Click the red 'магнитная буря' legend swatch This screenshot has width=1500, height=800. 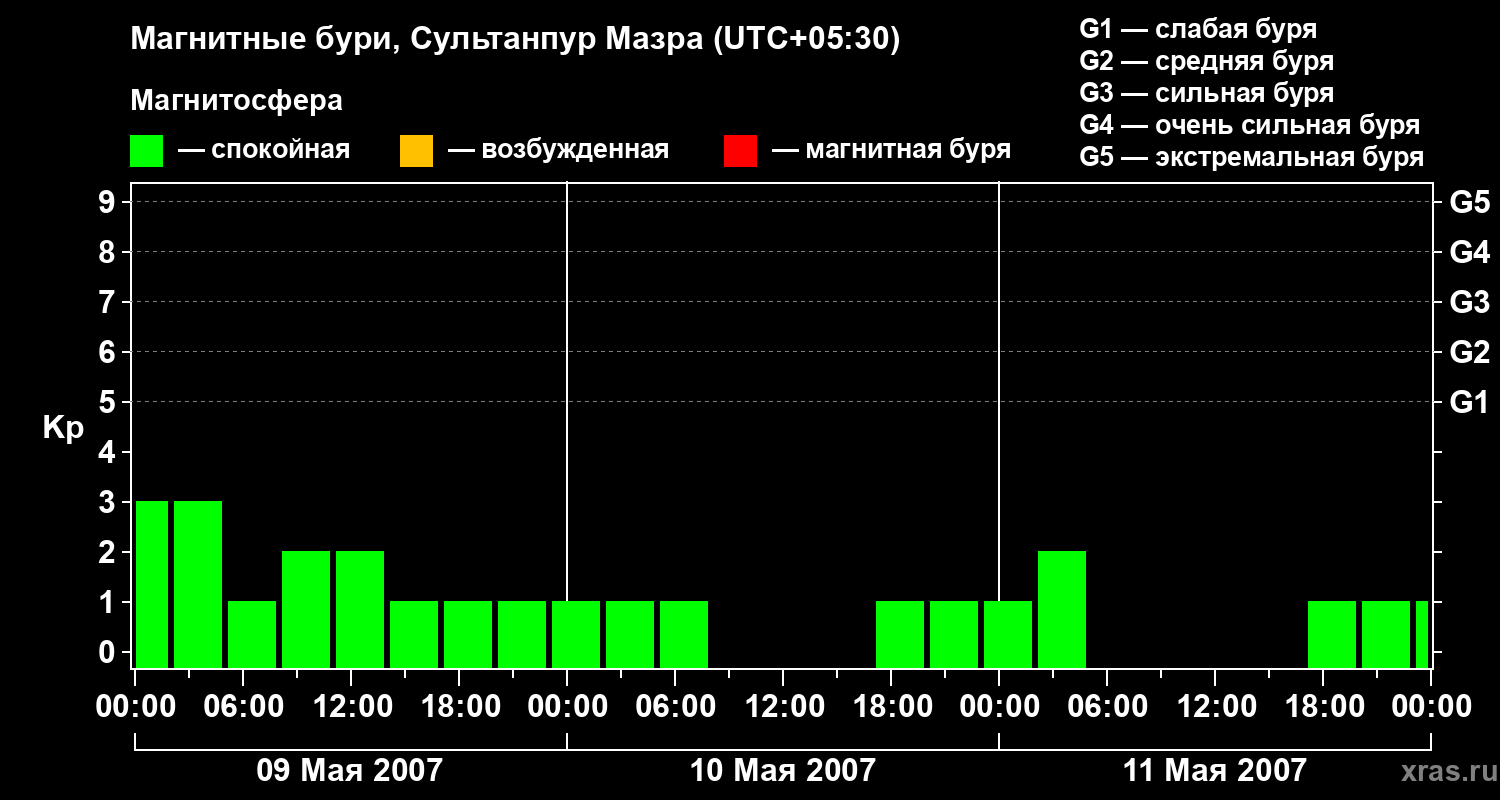pos(740,151)
